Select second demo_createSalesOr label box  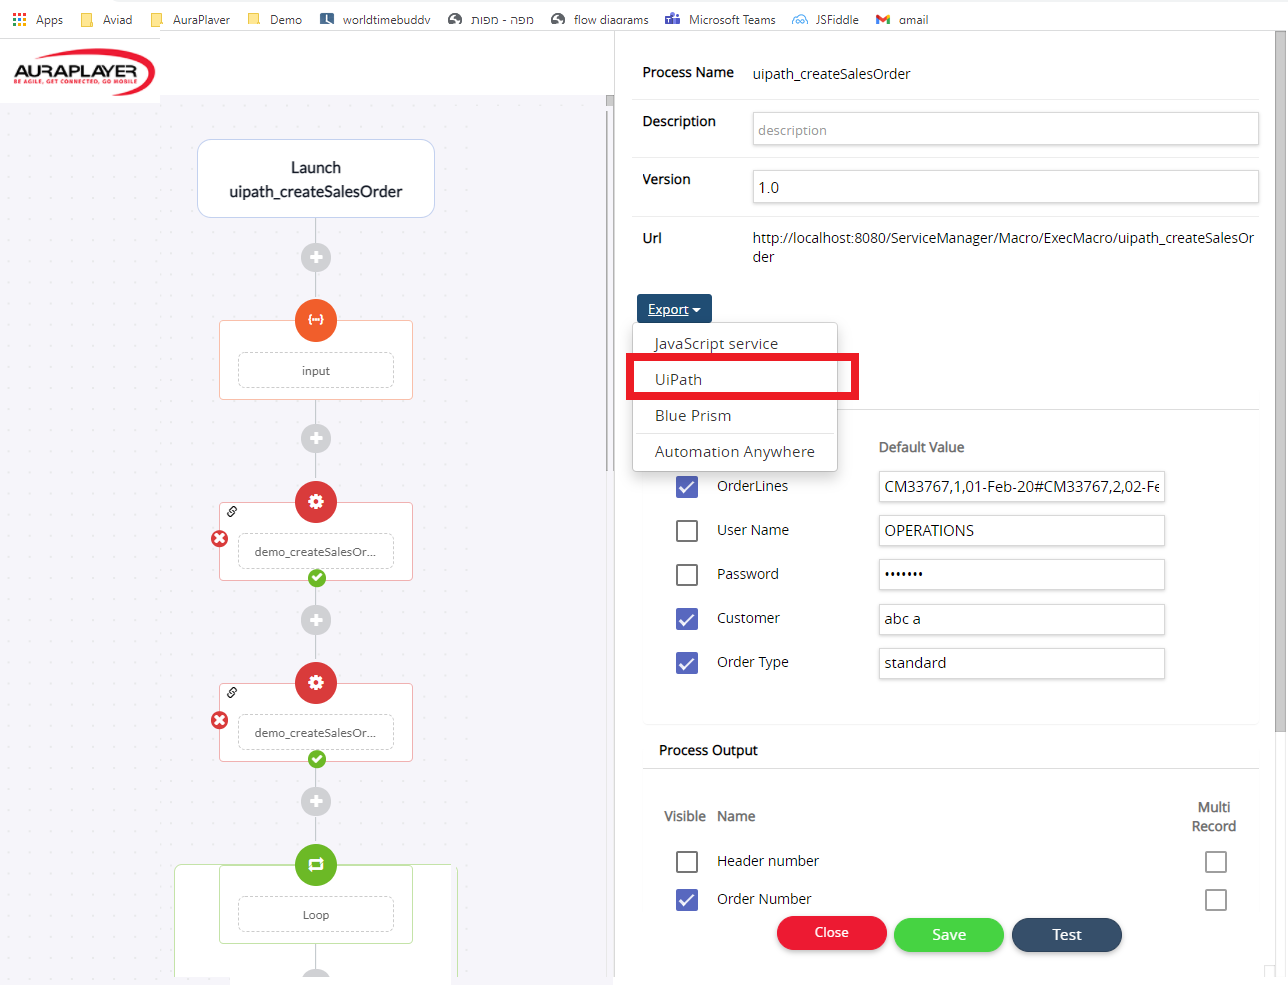316,732
